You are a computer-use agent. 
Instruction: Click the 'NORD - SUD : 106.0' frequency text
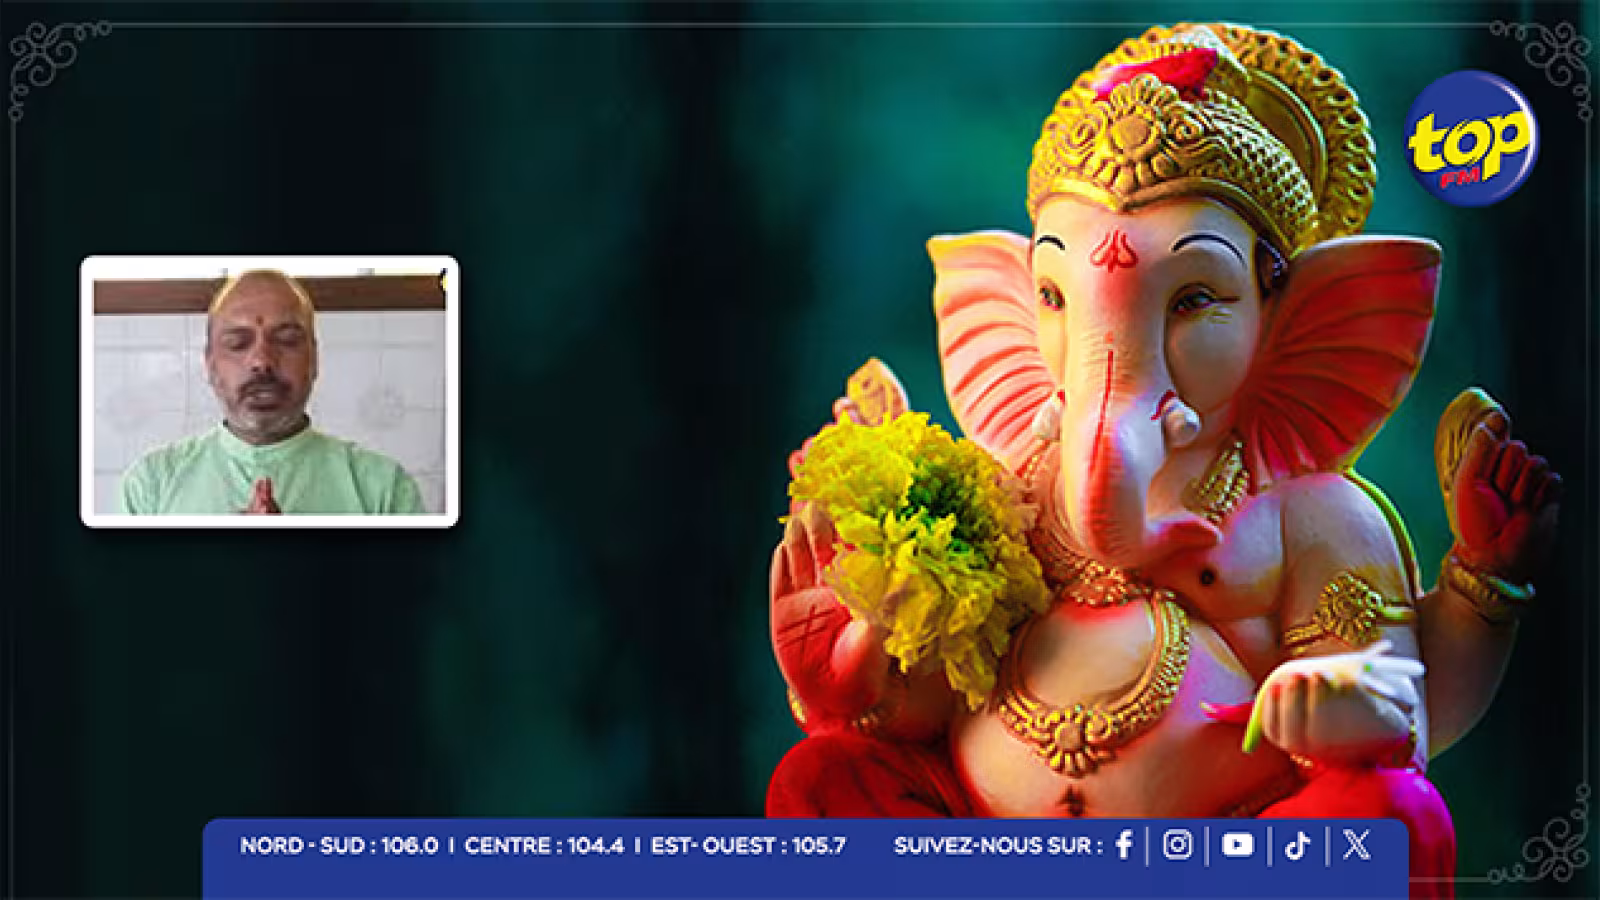click(x=338, y=846)
